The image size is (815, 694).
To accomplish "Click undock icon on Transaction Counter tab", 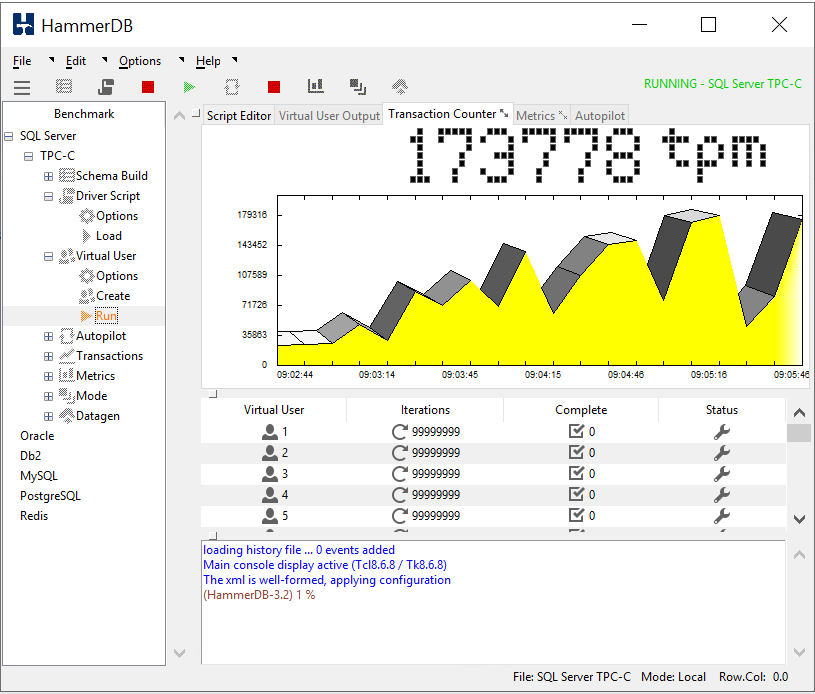I will click(504, 113).
